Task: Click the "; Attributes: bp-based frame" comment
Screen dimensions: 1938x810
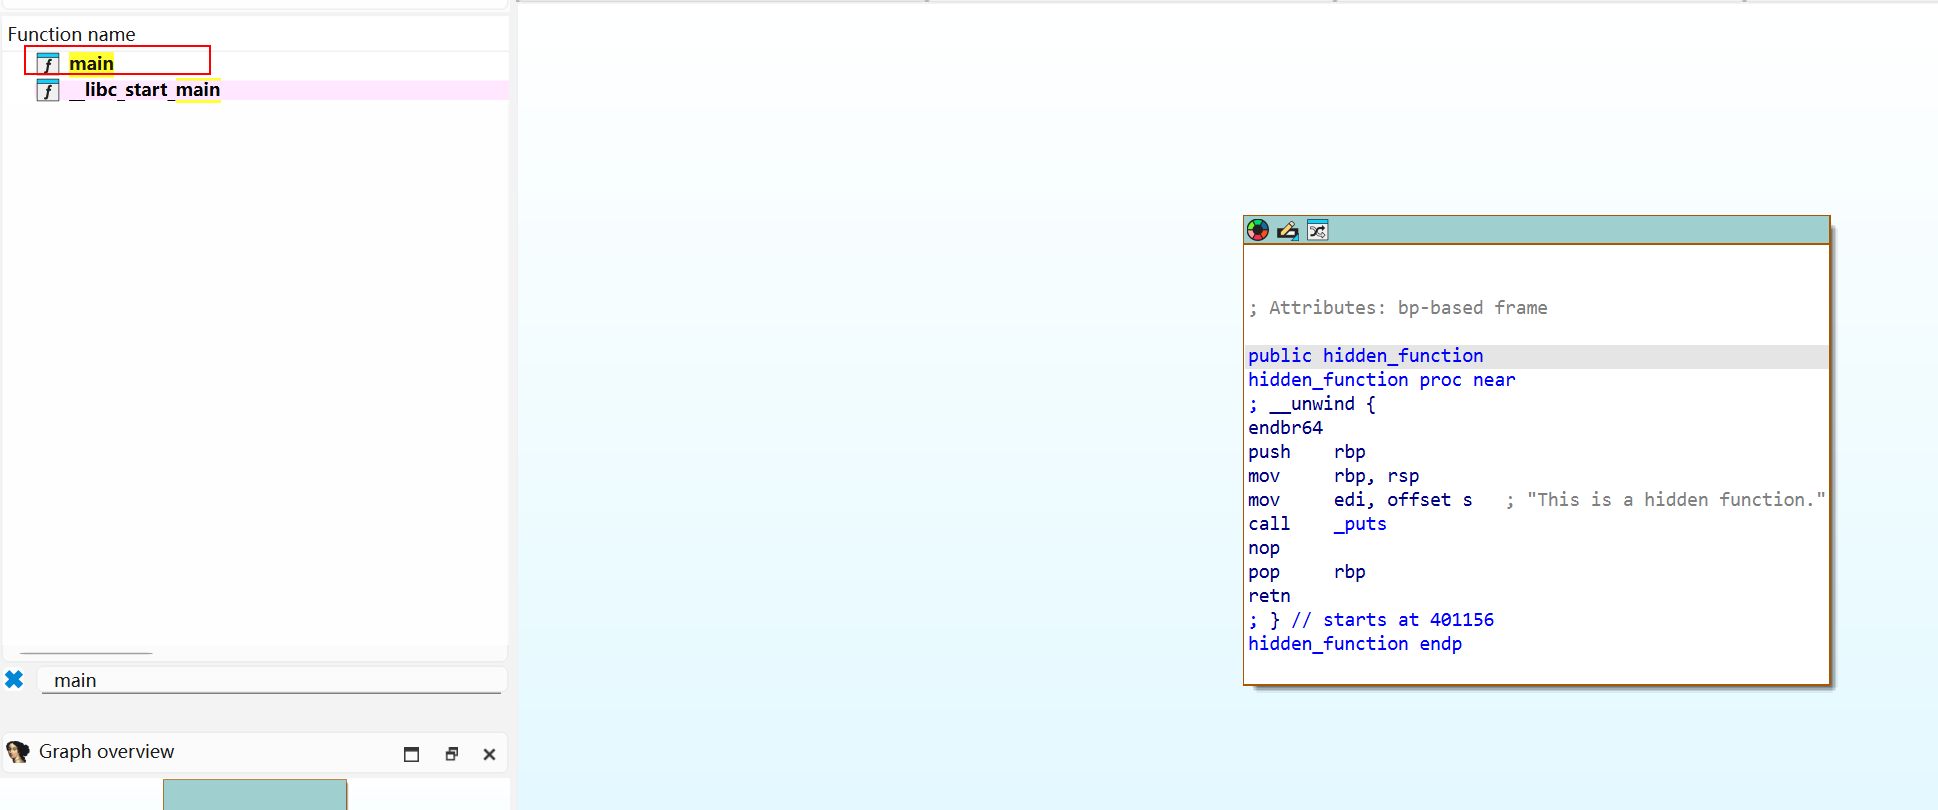Action: click(x=1398, y=308)
